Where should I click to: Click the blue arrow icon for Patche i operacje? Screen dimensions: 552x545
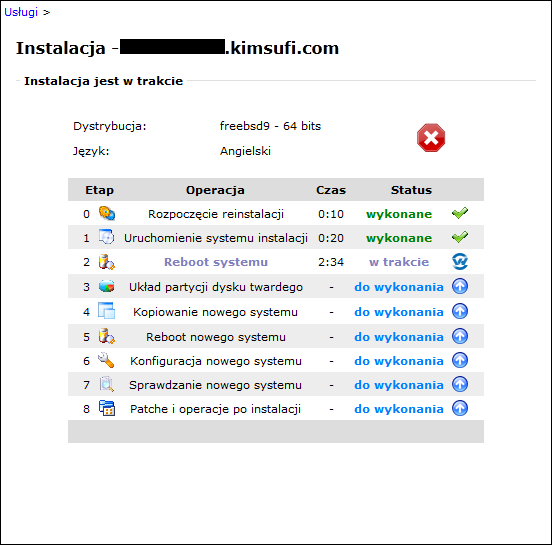[460, 408]
